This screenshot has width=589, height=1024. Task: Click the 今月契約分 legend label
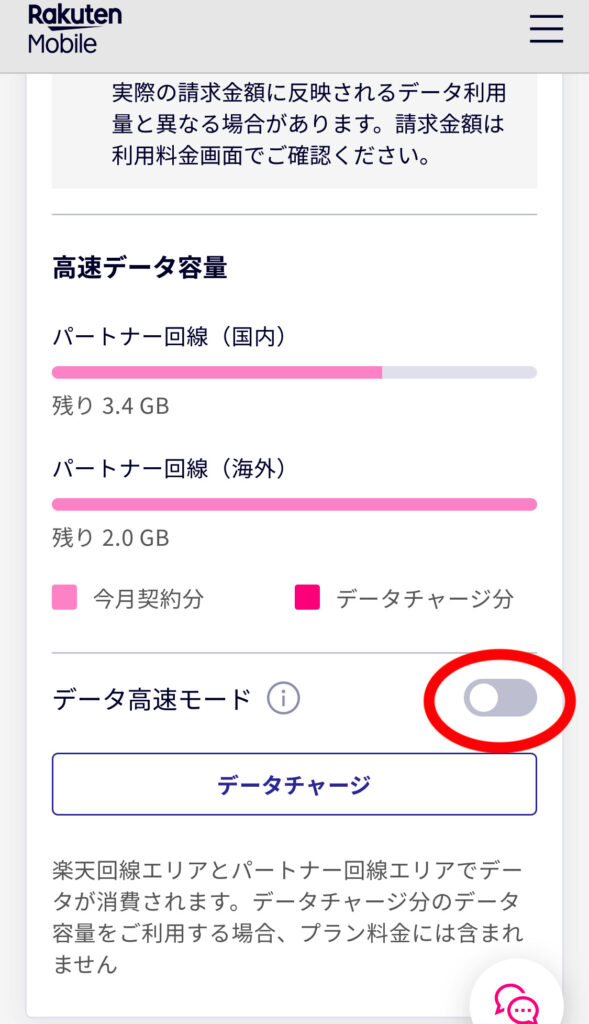[x=148, y=598]
